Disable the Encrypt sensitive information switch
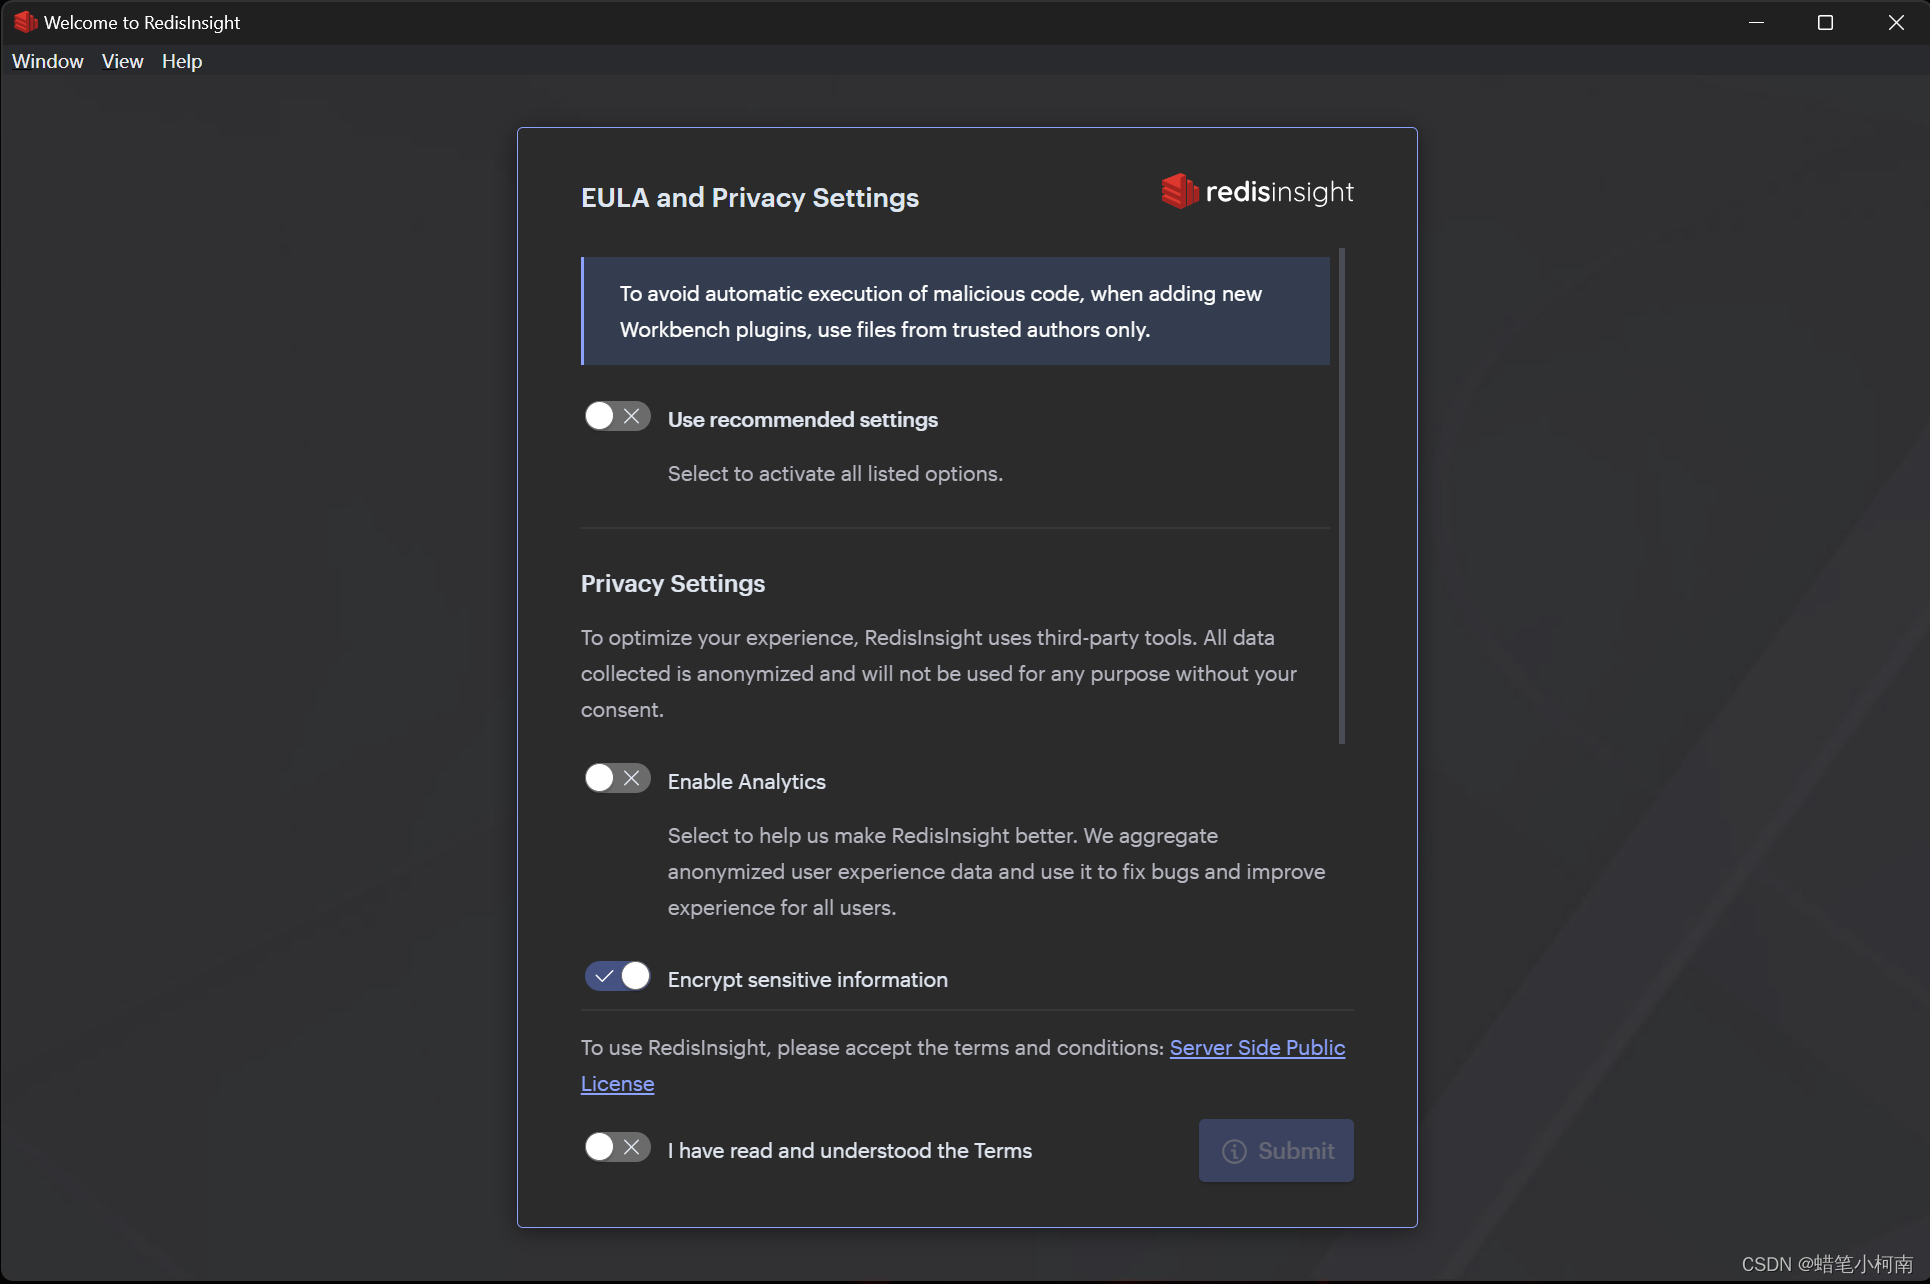This screenshot has height=1284, width=1930. tap(617, 976)
